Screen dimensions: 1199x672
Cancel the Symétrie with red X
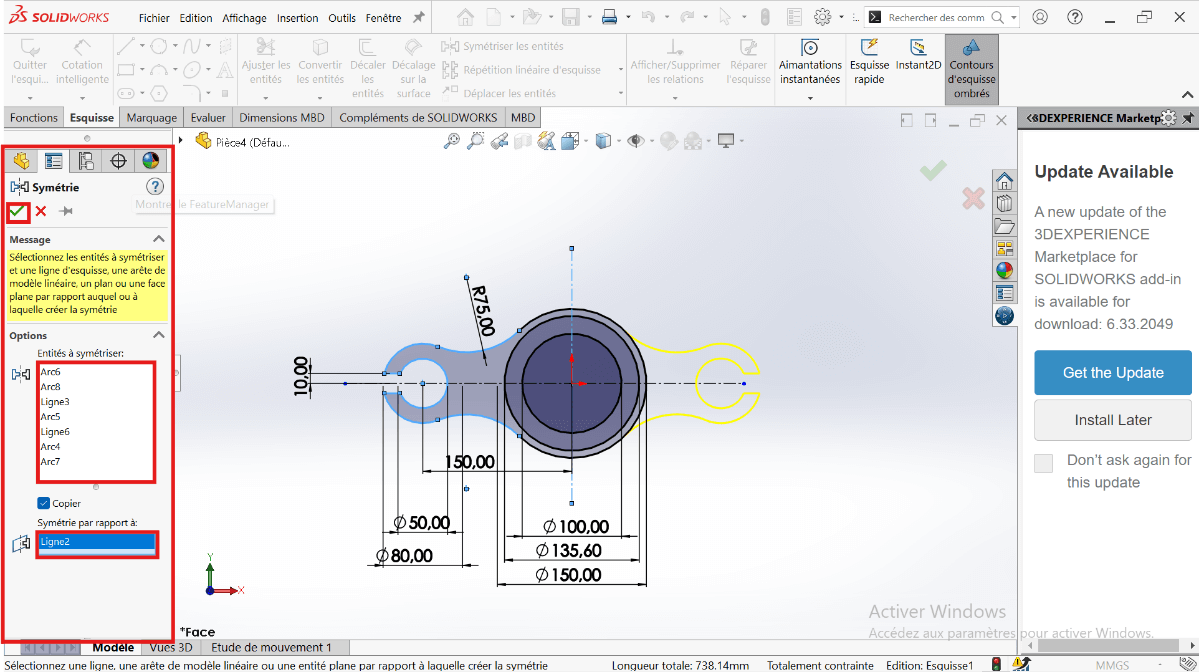click(41, 211)
